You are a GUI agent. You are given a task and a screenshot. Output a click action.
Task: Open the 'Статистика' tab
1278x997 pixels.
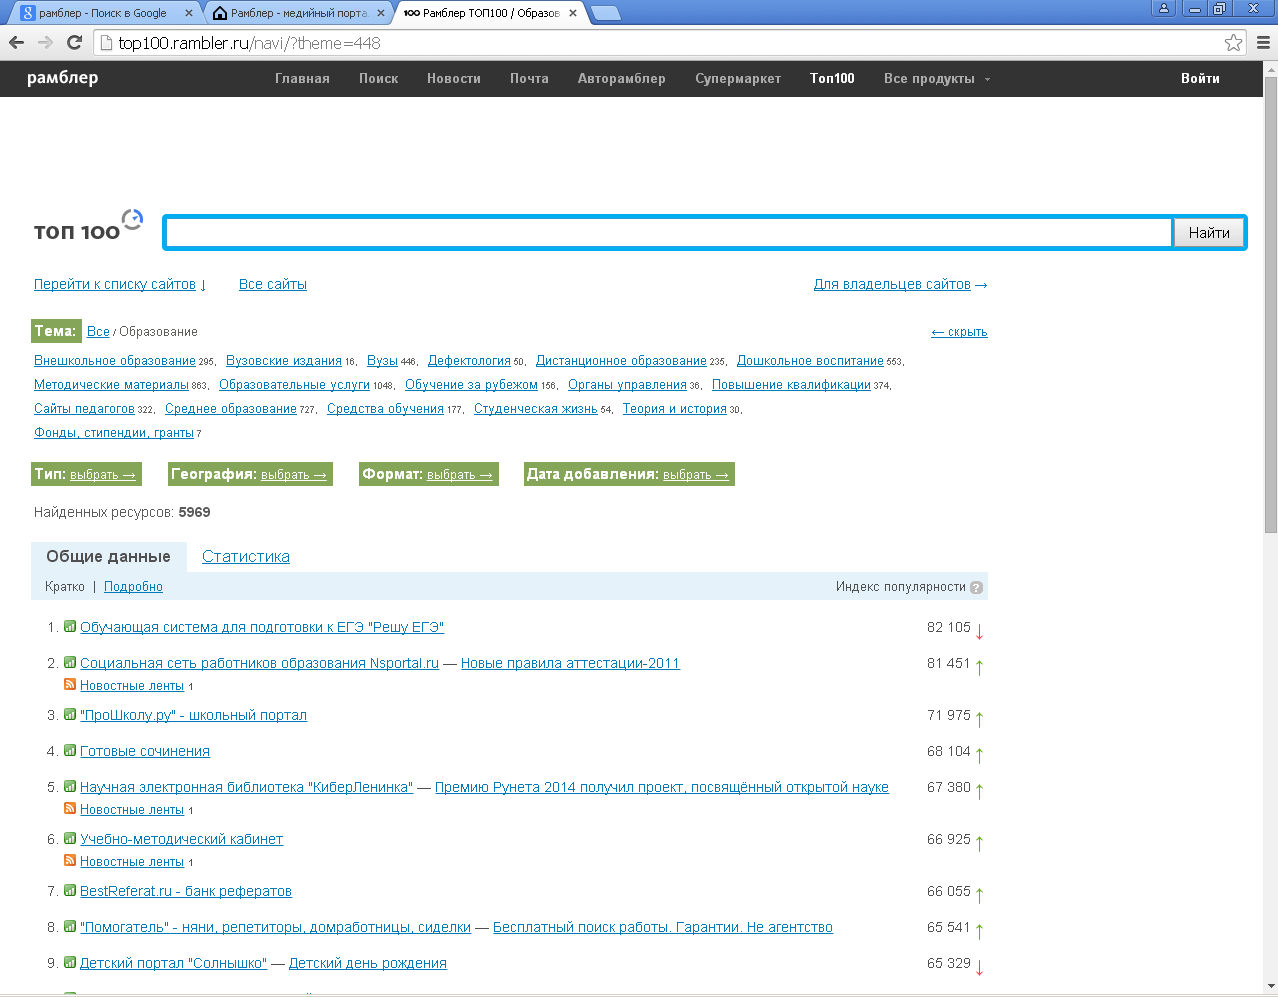246,557
